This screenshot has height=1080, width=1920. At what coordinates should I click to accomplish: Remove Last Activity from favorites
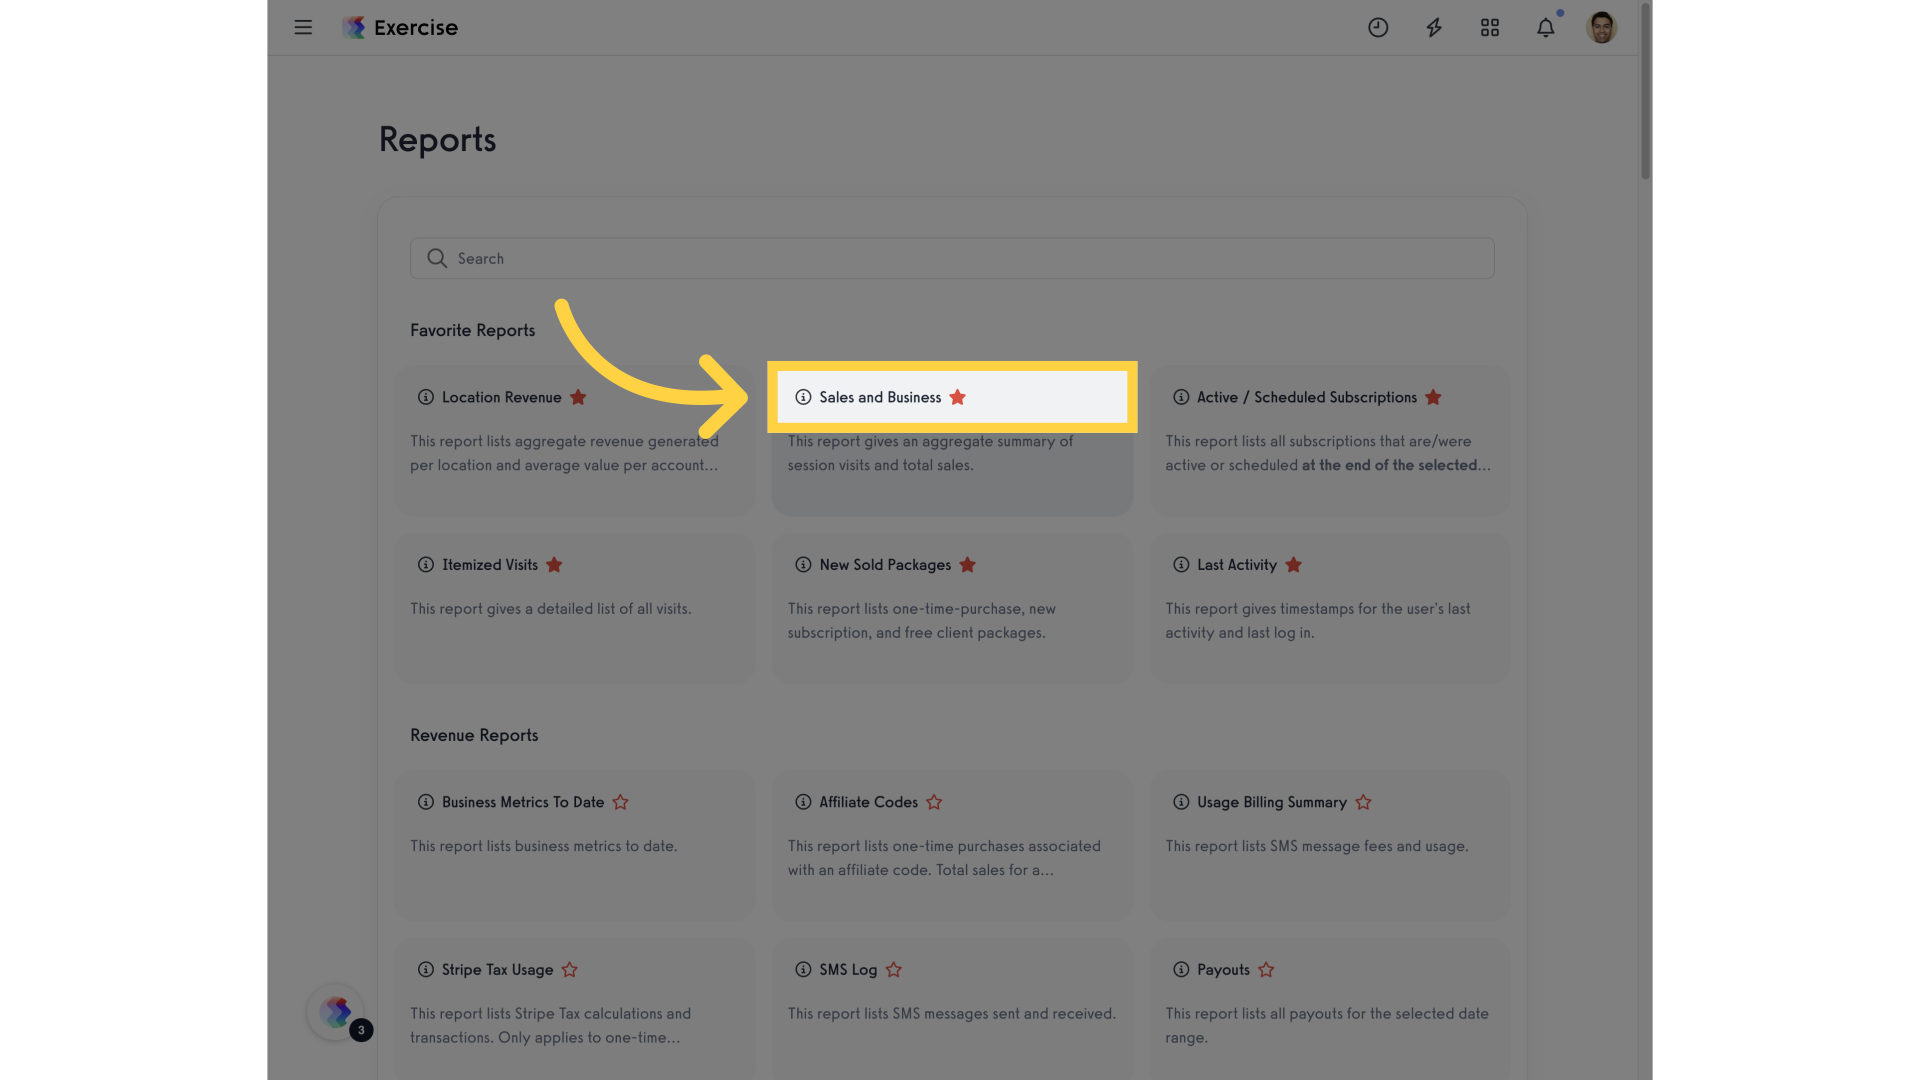click(1294, 565)
